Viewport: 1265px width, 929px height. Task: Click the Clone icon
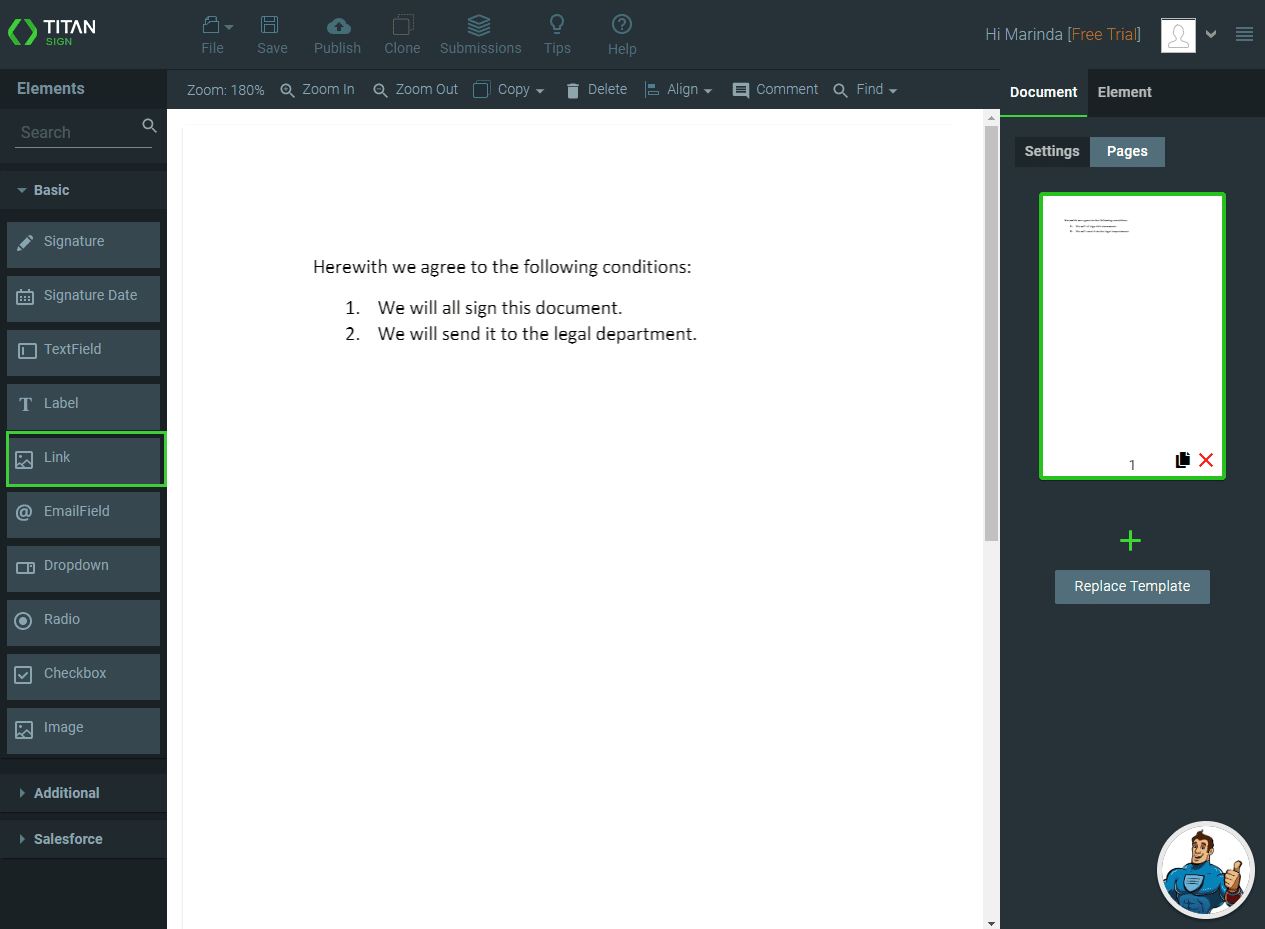[402, 26]
